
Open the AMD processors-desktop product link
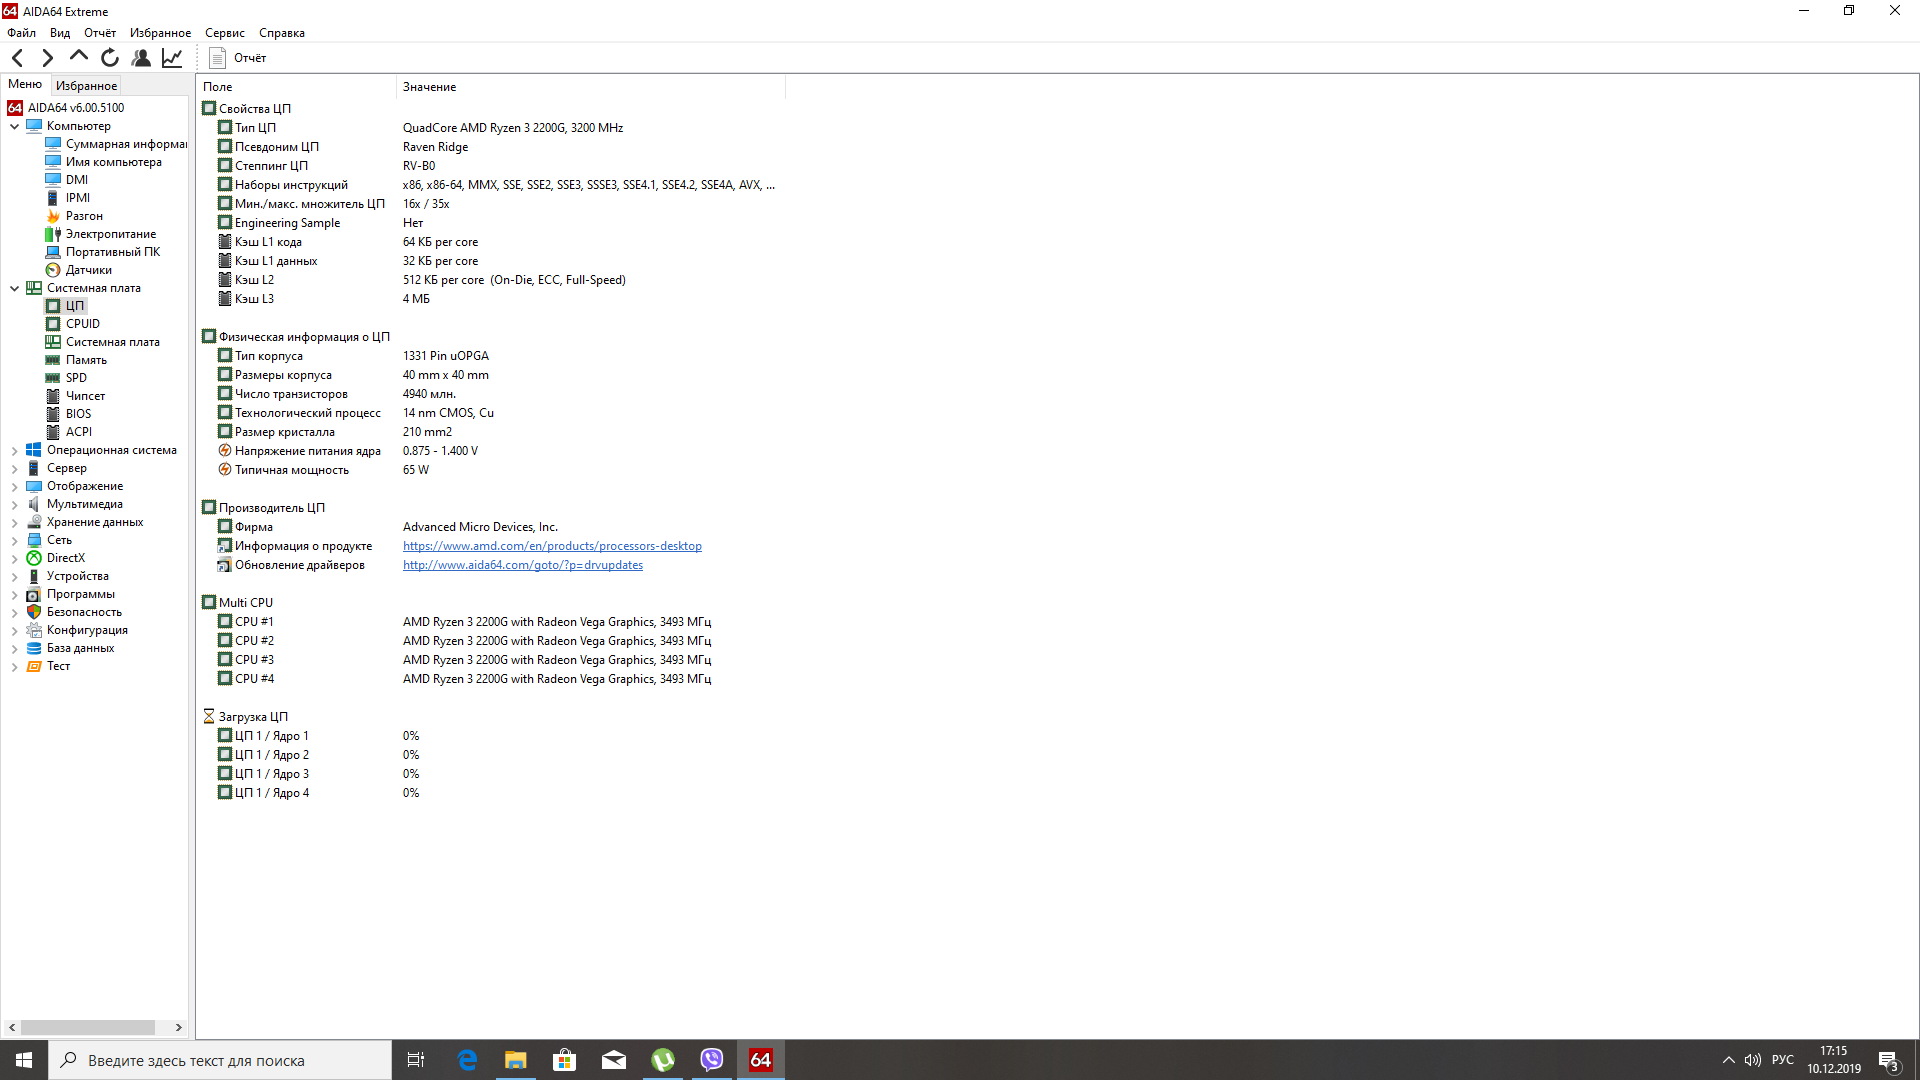click(x=552, y=546)
